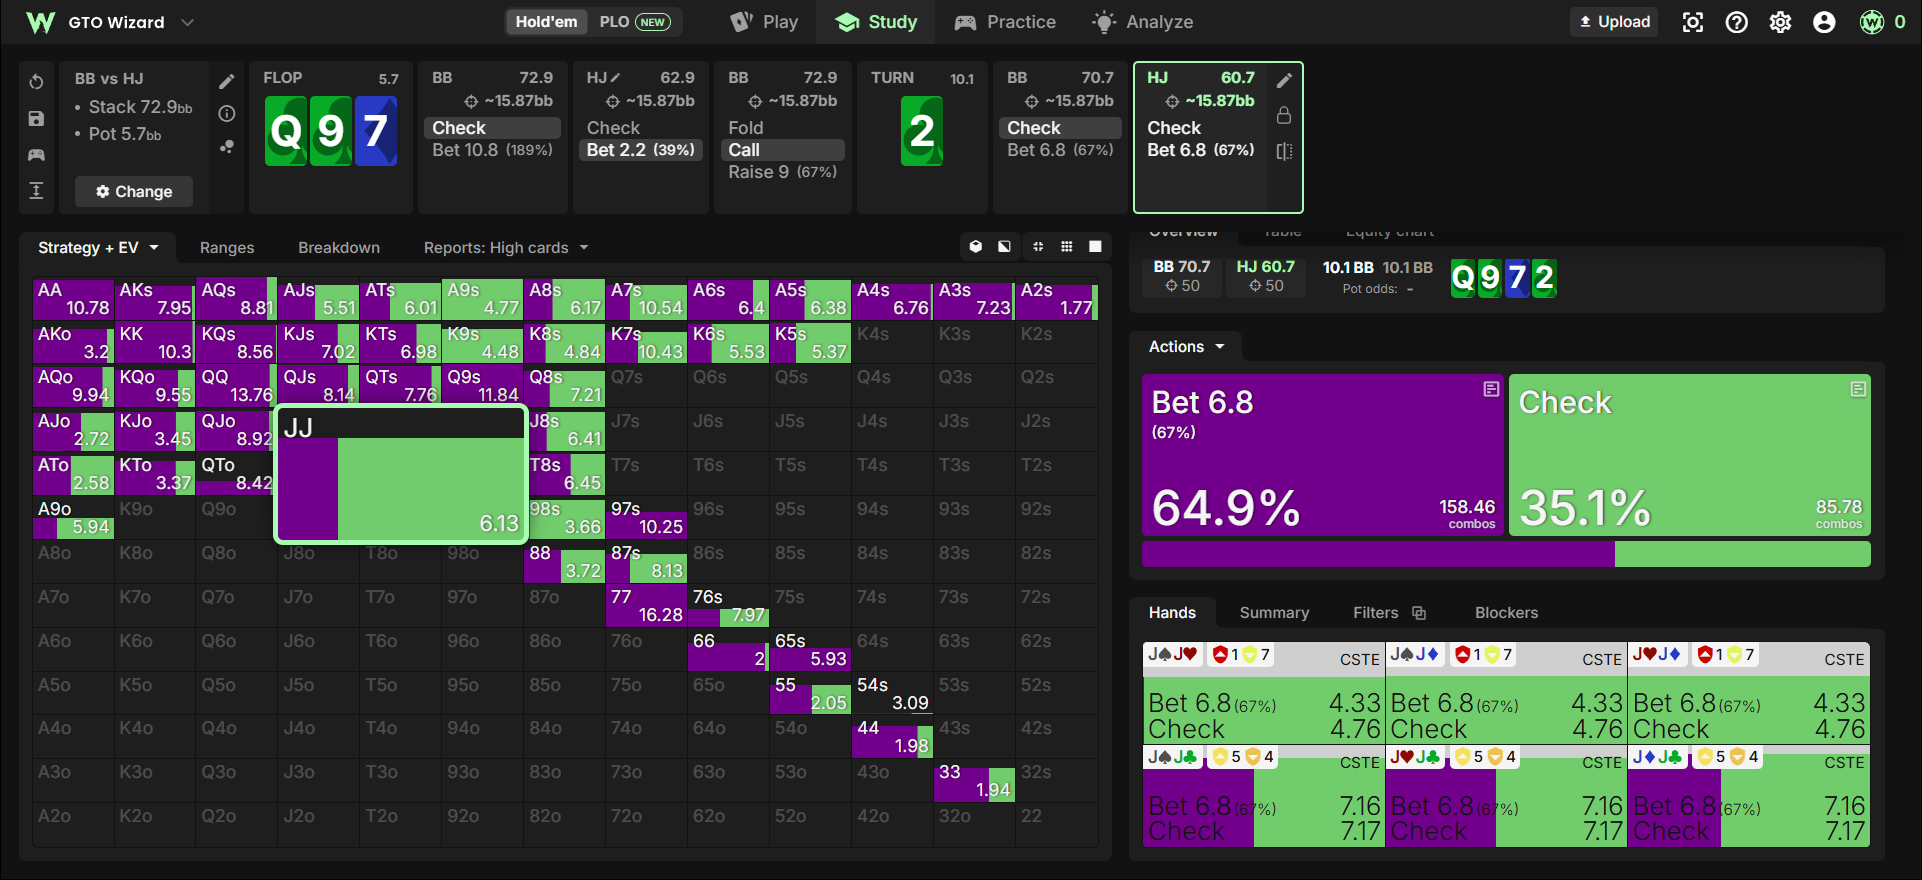1922x880 pixels.
Task: Open the Strategy + EV dropdown
Action: 98,247
